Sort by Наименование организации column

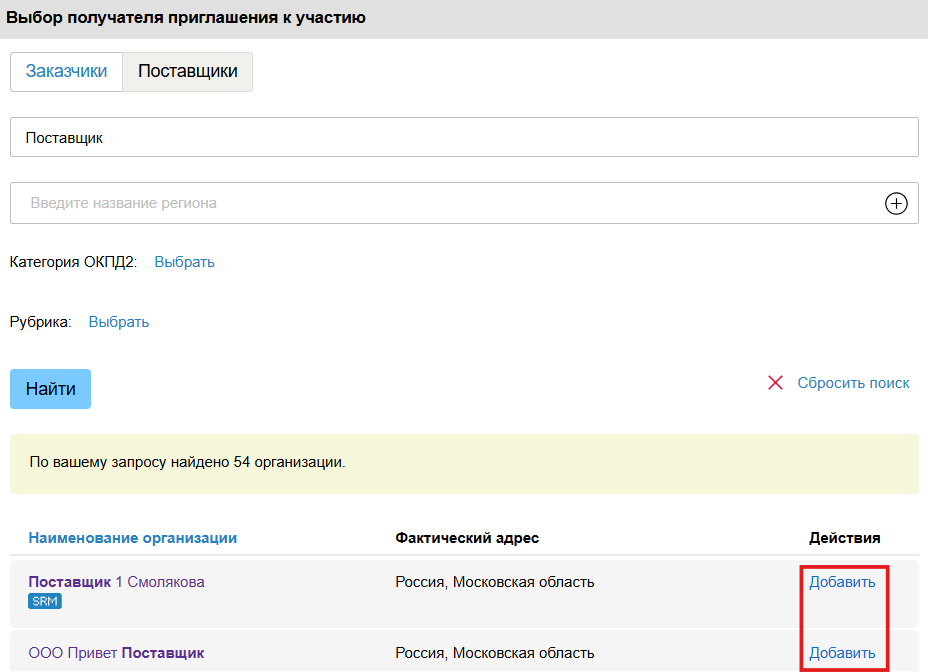click(x=133, y=538)
